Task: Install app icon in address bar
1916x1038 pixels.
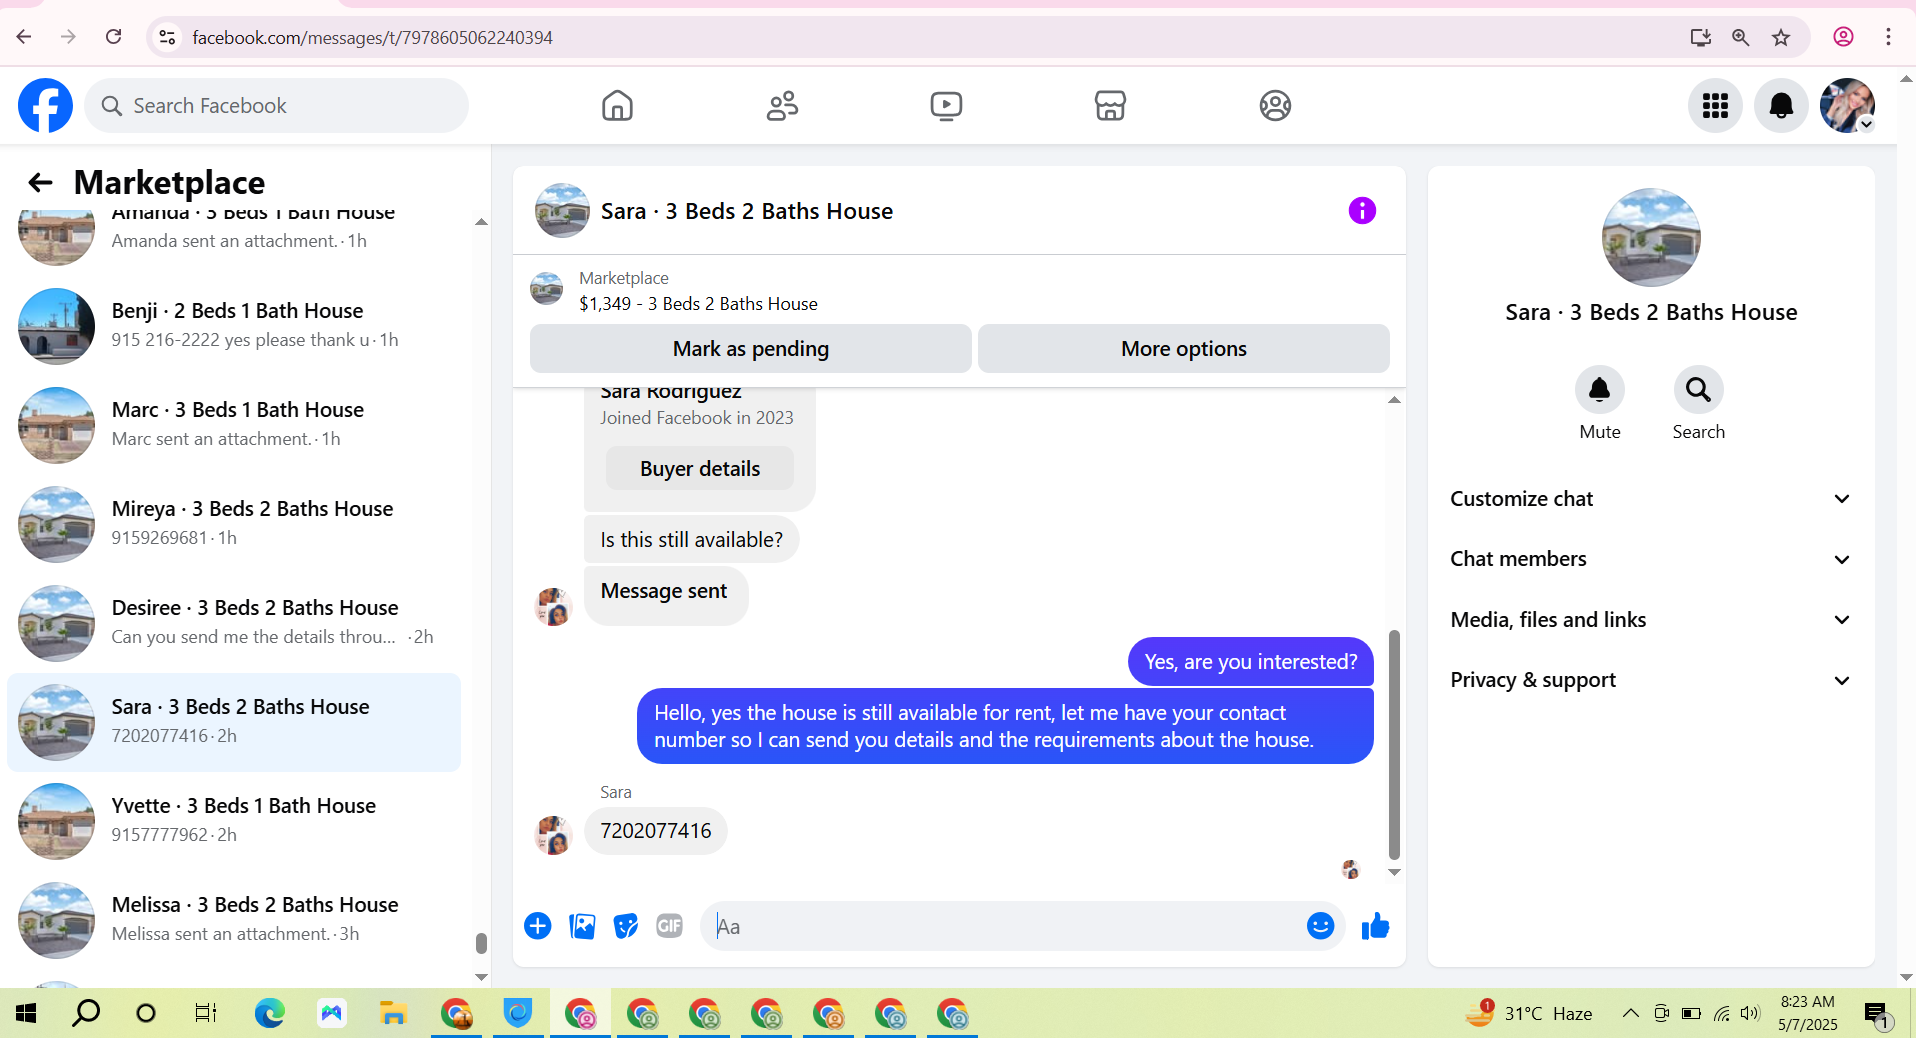Action: (1700, 37)
